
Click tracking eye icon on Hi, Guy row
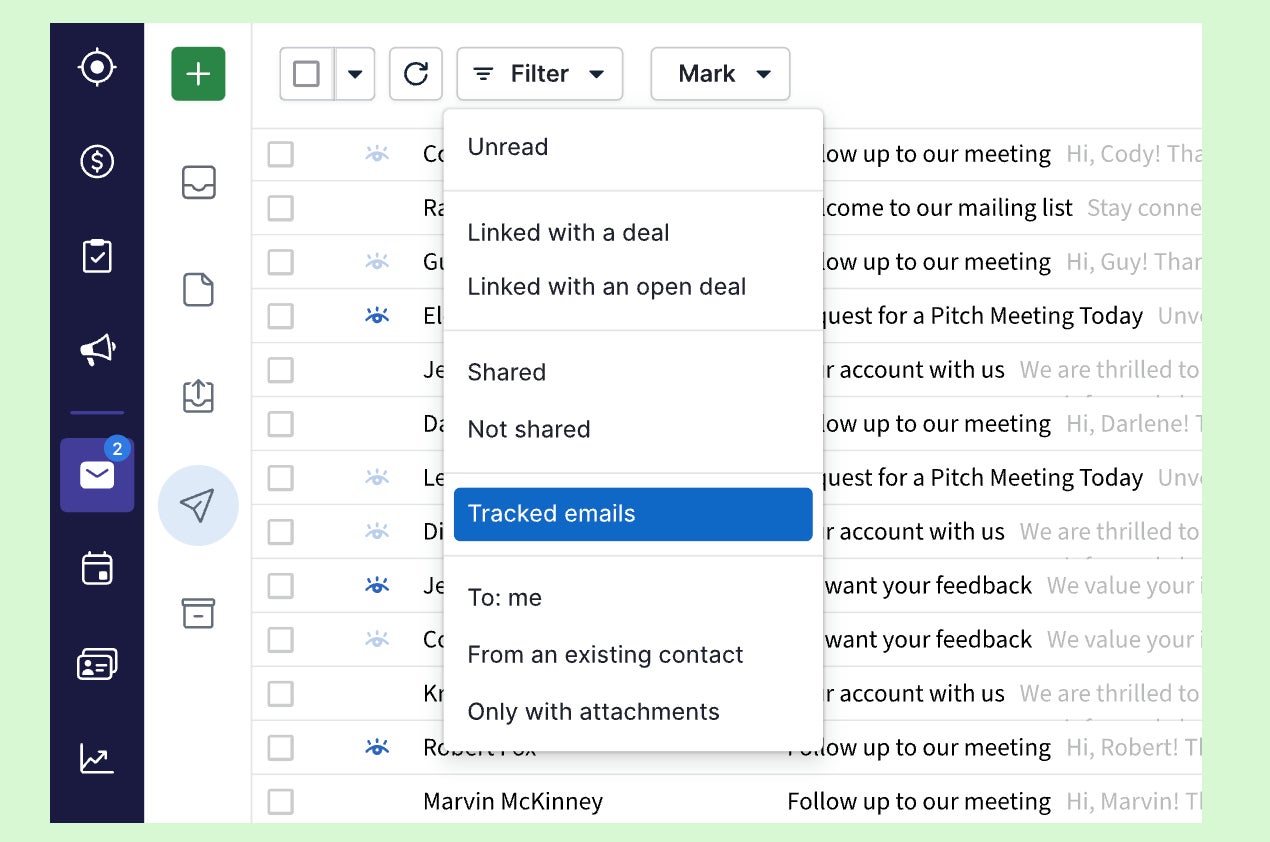click(377, 262)
